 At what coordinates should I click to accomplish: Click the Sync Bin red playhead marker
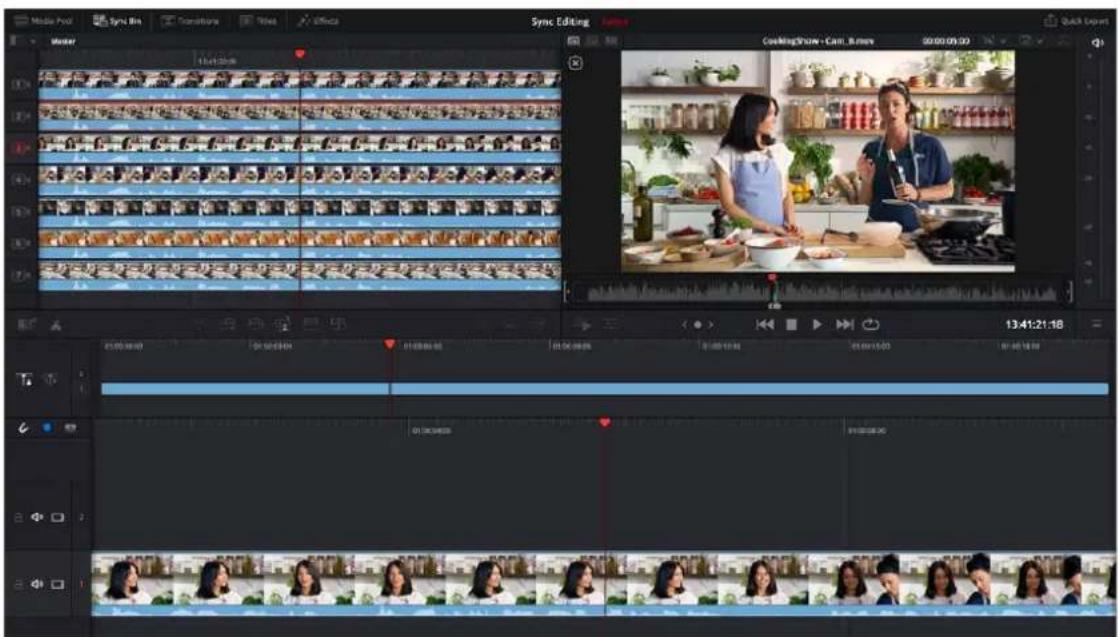point(299,53)
